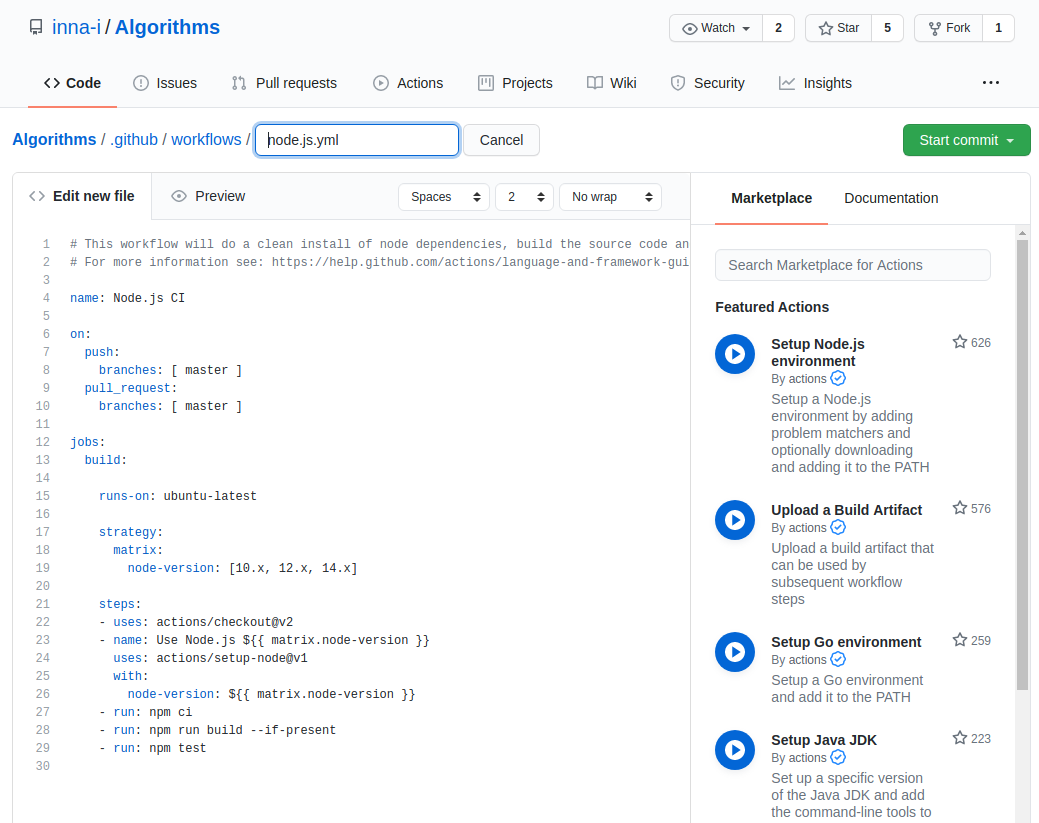
Task: Click the code brackets icon by Edit new file
Action: pos(37,196)
